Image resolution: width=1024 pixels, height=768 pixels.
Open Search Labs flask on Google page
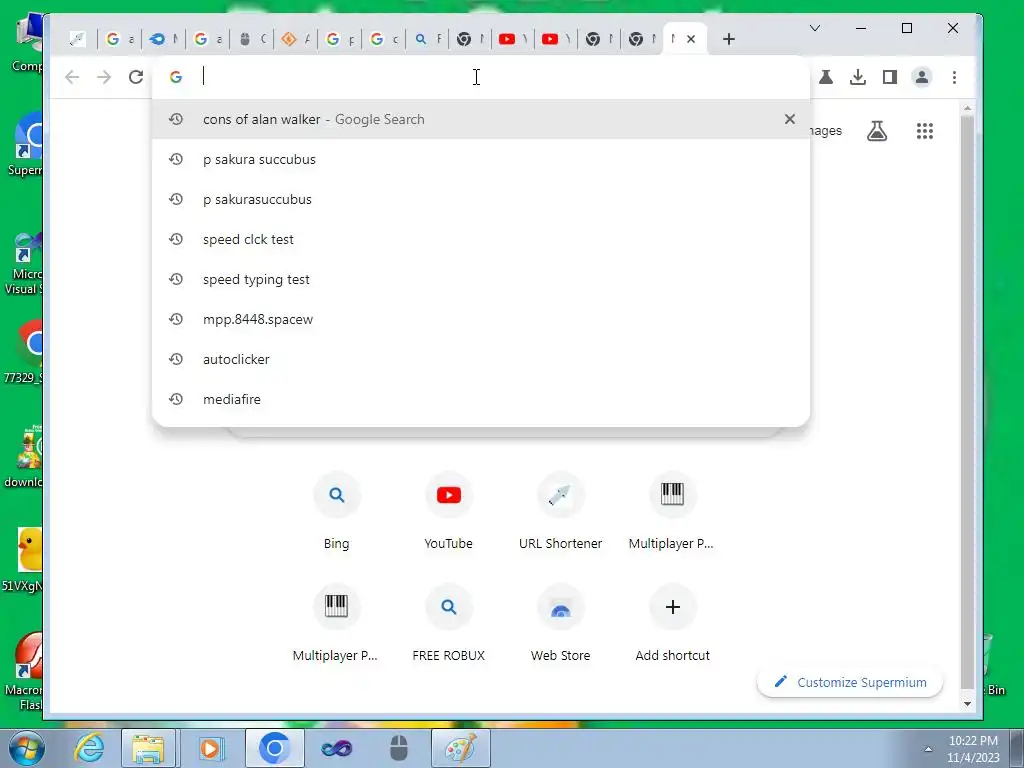point(877,131)
